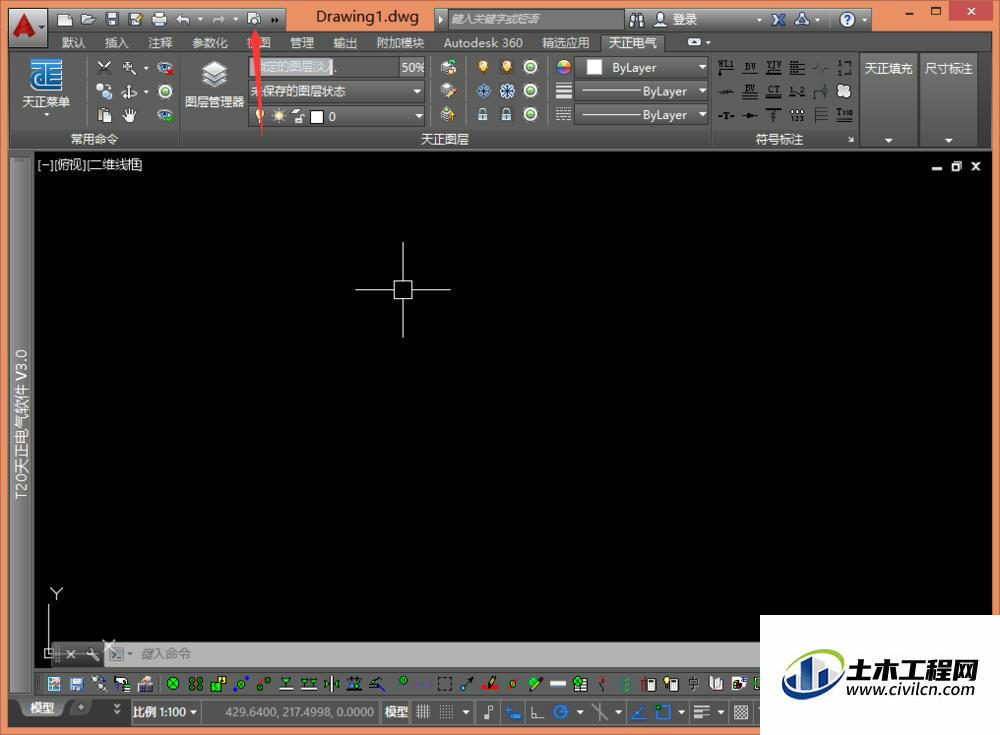The height and width of the screenshot is (735, 1000).
Task: Open the Autodesk Exchange X icon
Action: tap(778, 20)
